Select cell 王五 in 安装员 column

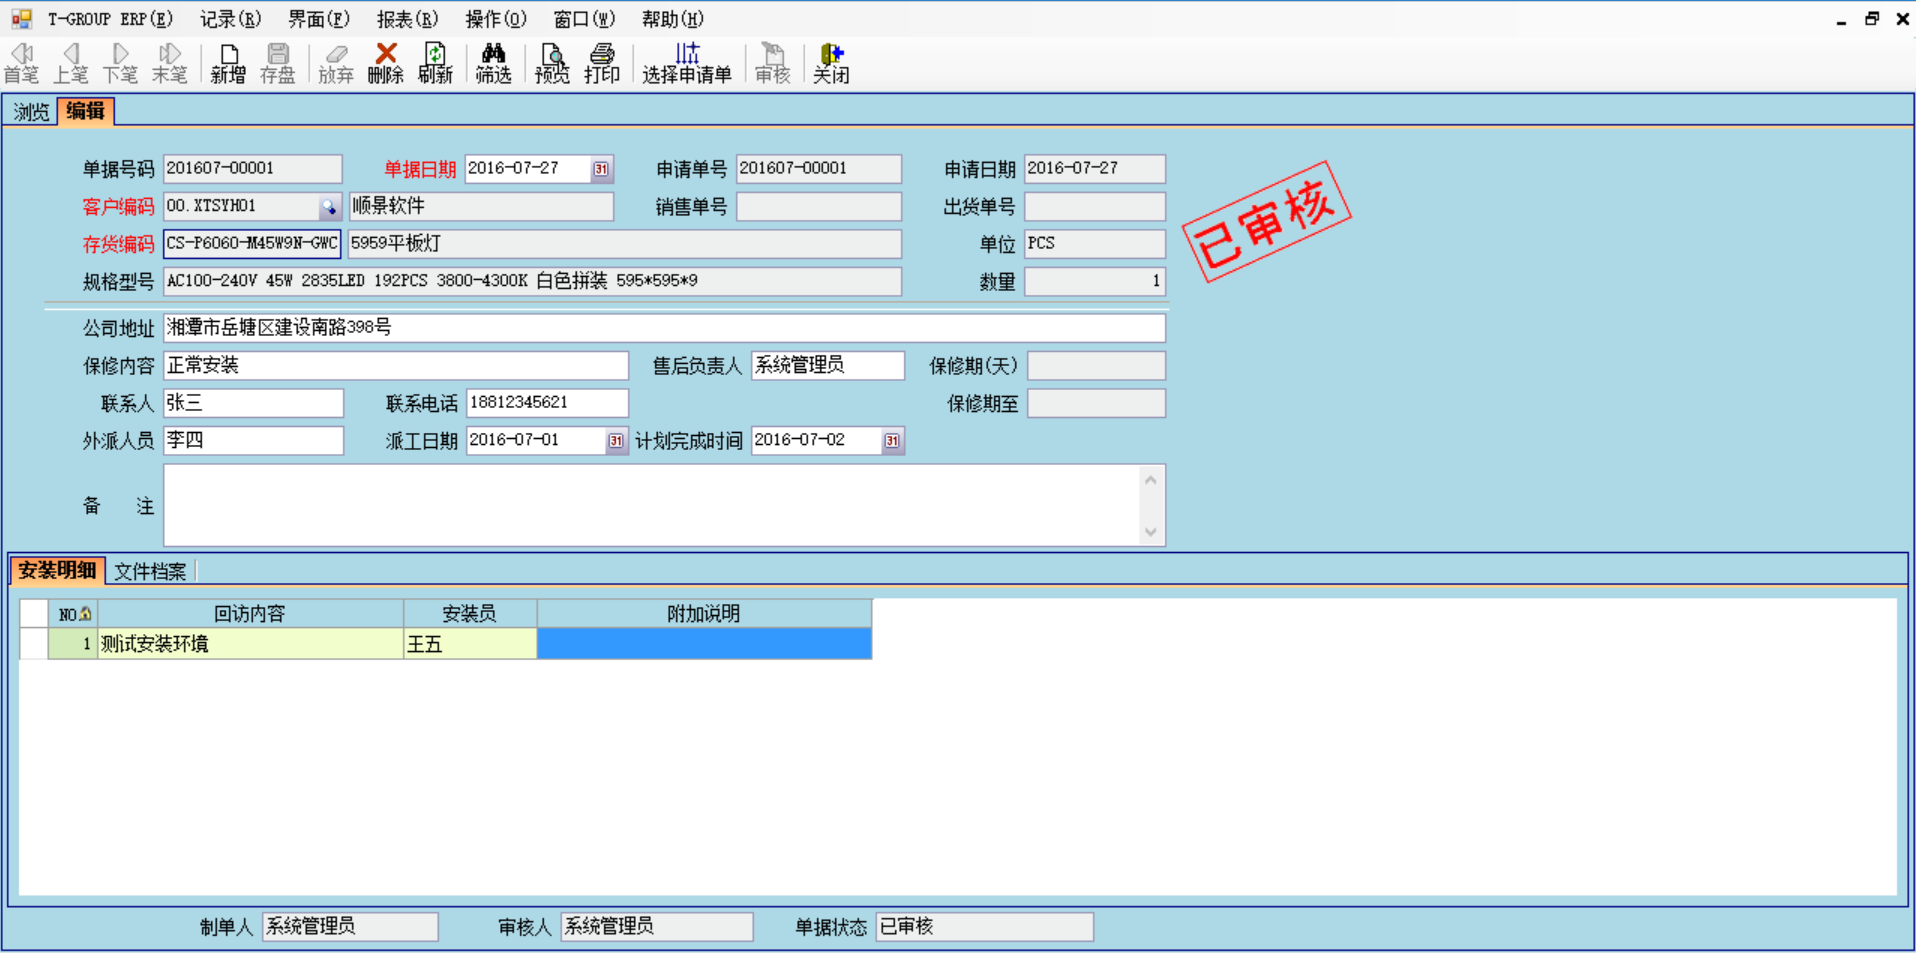pyautogui.click(x=470, y=644)
